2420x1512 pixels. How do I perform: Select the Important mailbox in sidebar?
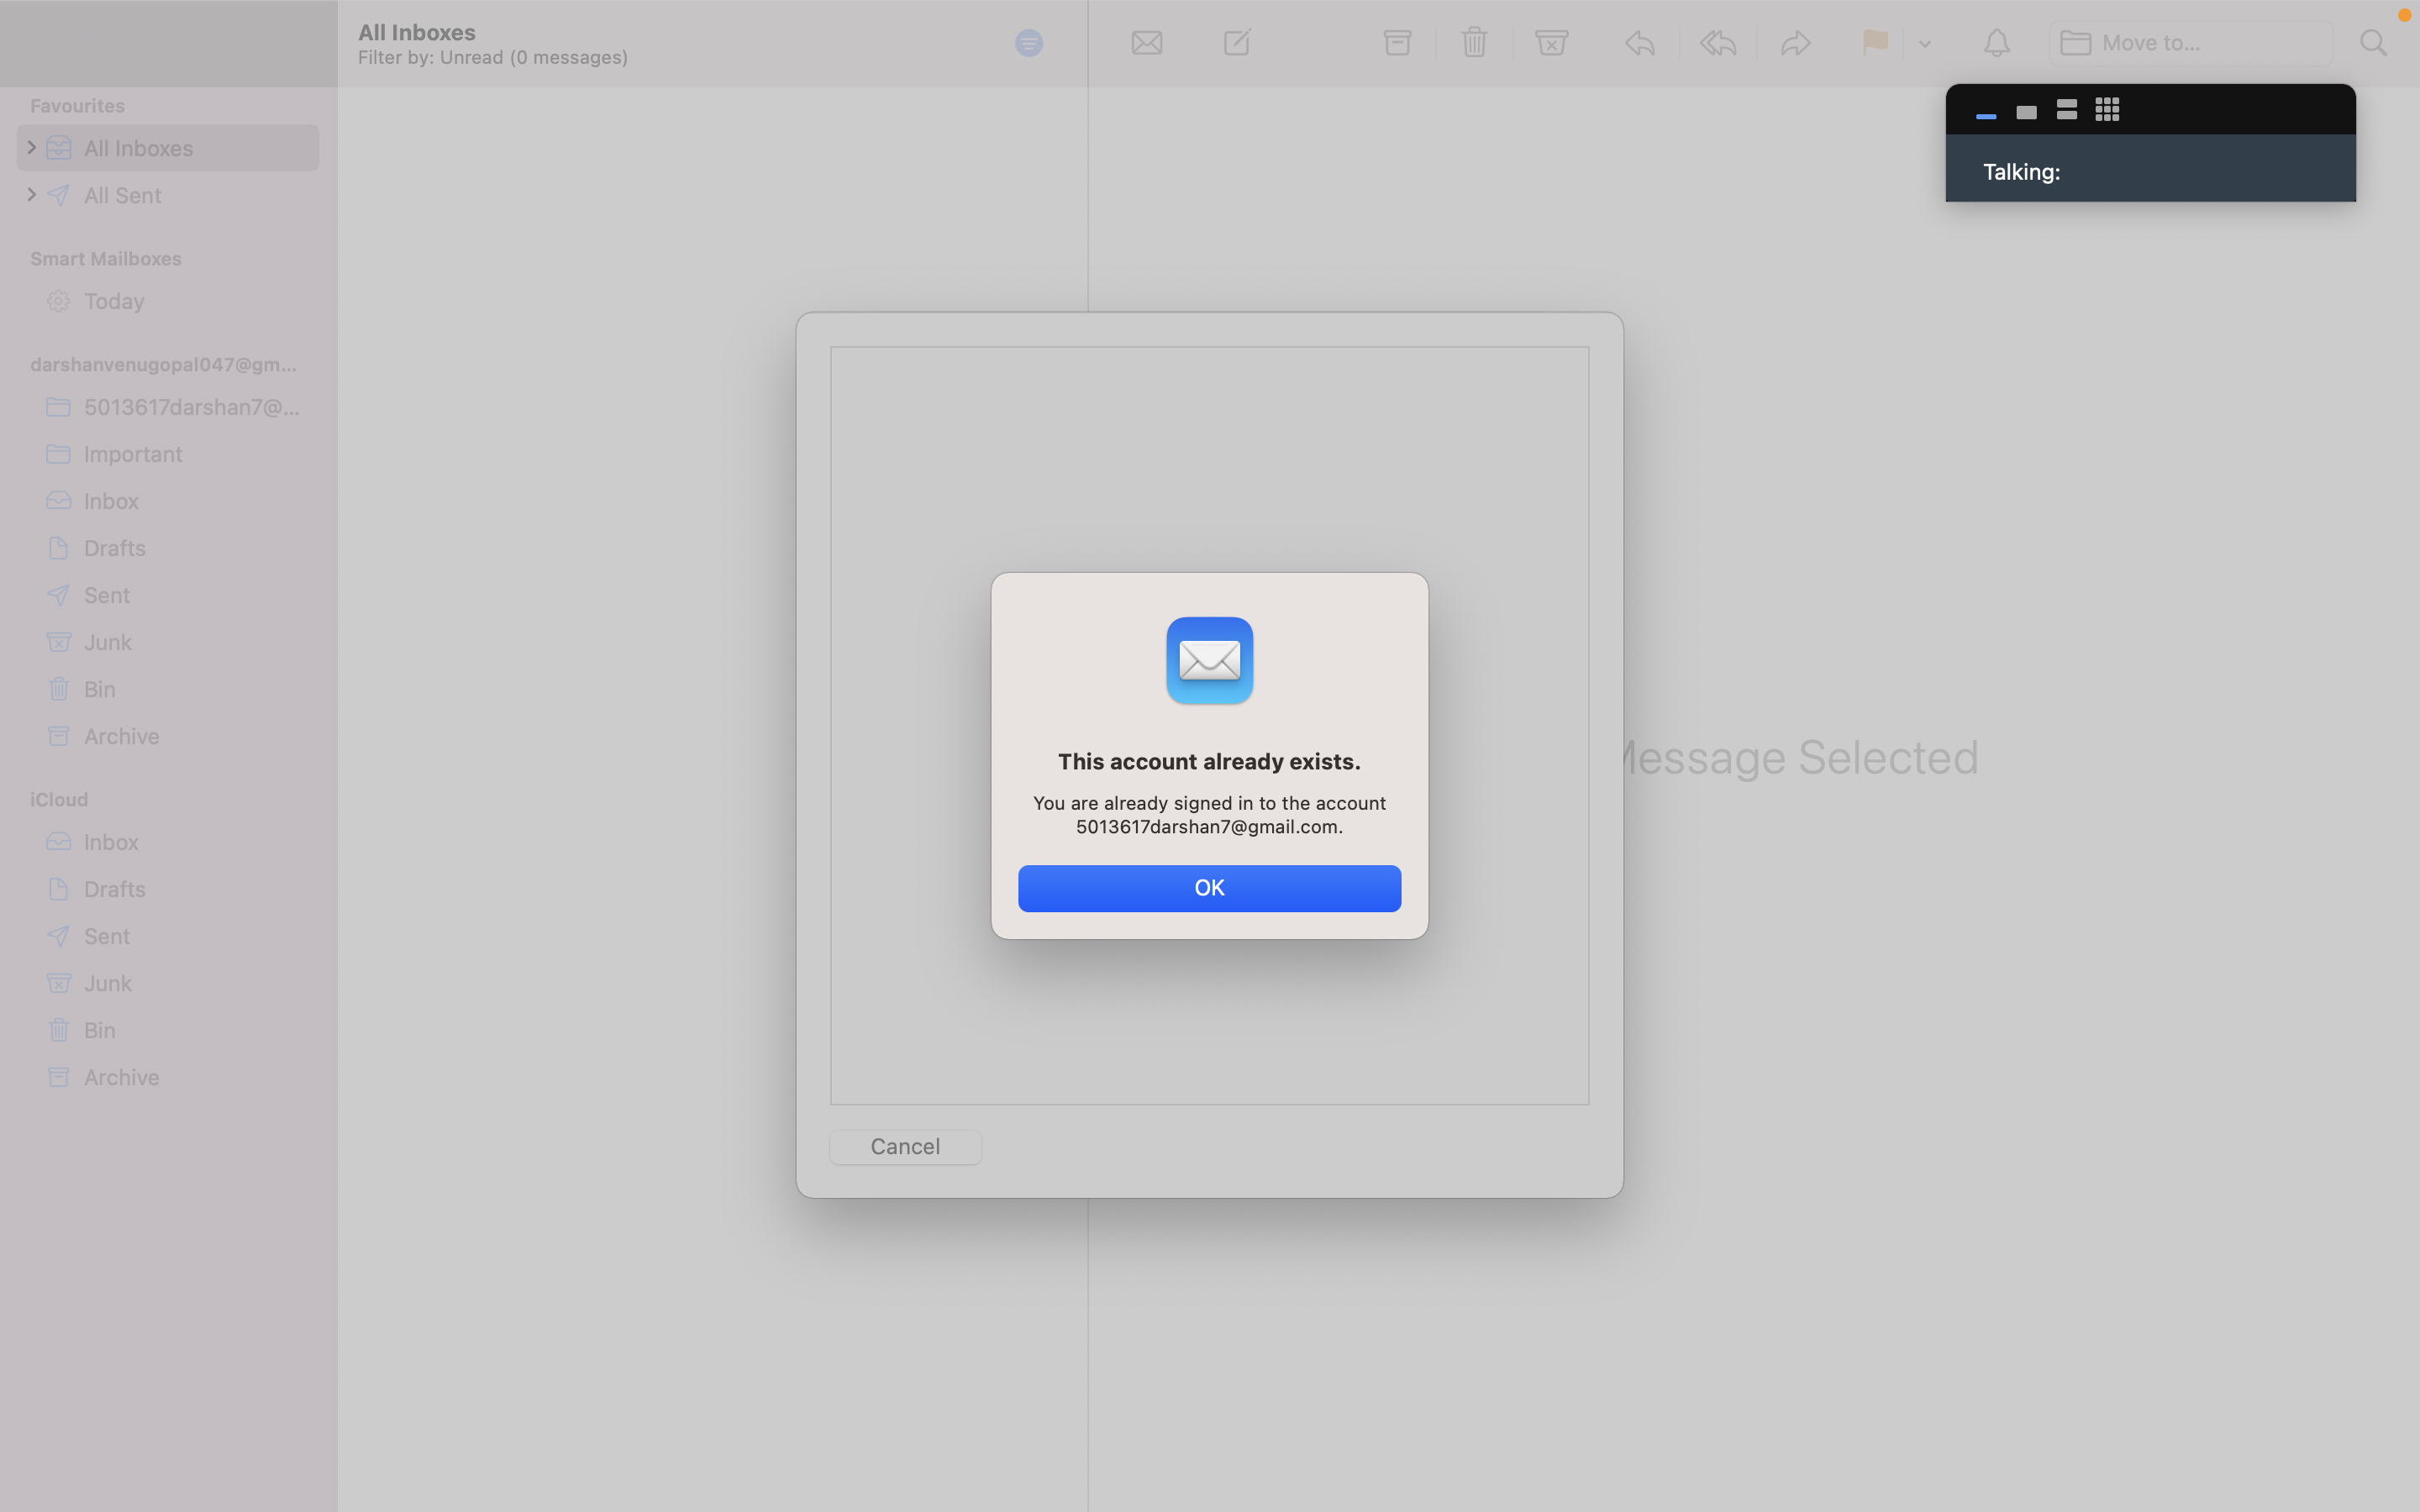click(x=132, y=454)
